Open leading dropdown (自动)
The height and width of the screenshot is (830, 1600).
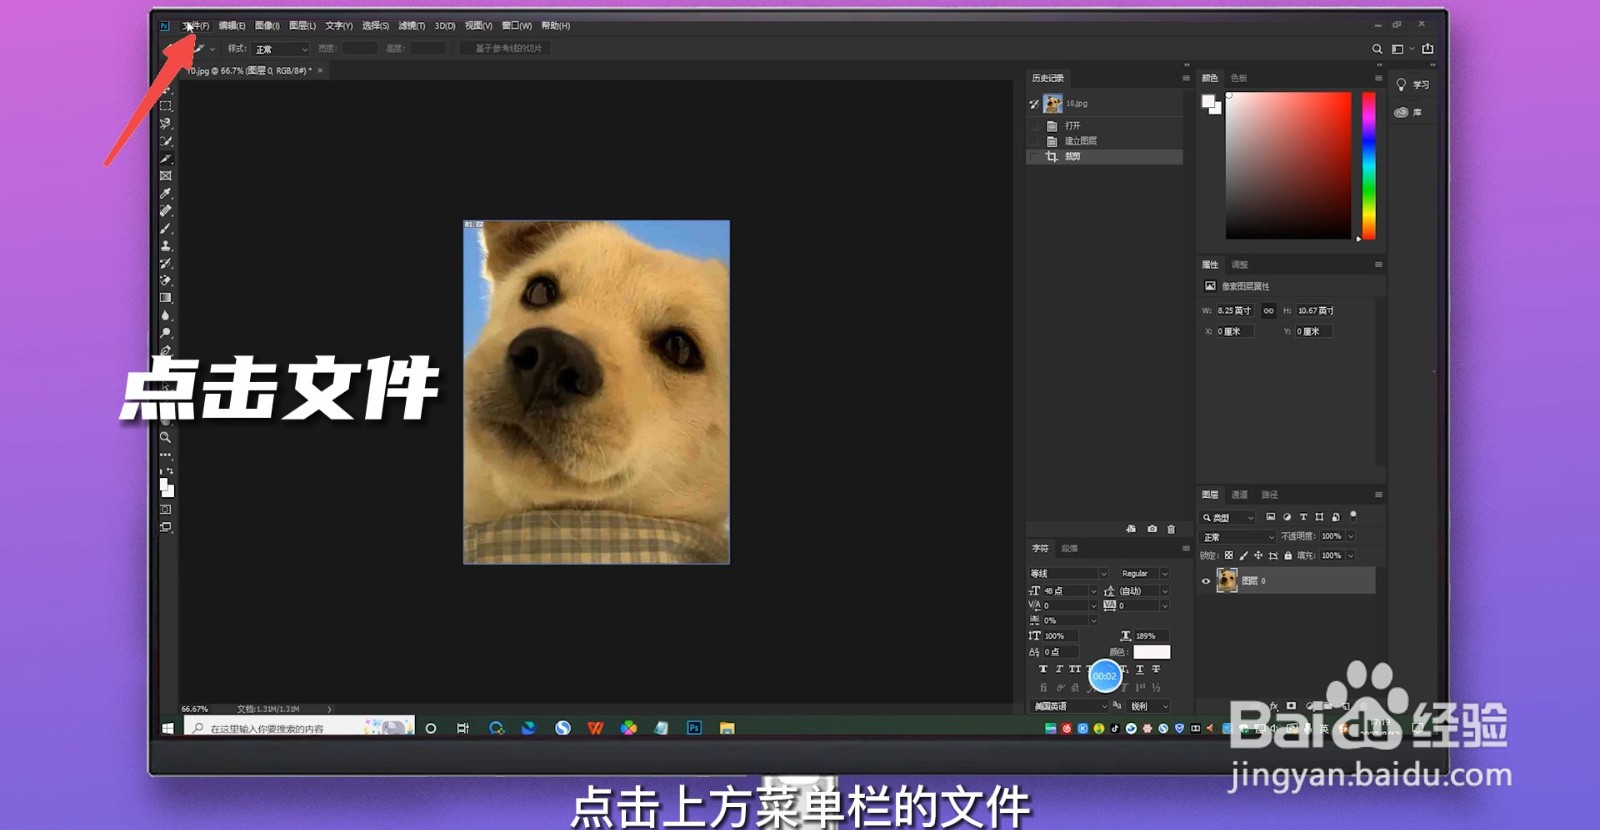(1143, 591)
